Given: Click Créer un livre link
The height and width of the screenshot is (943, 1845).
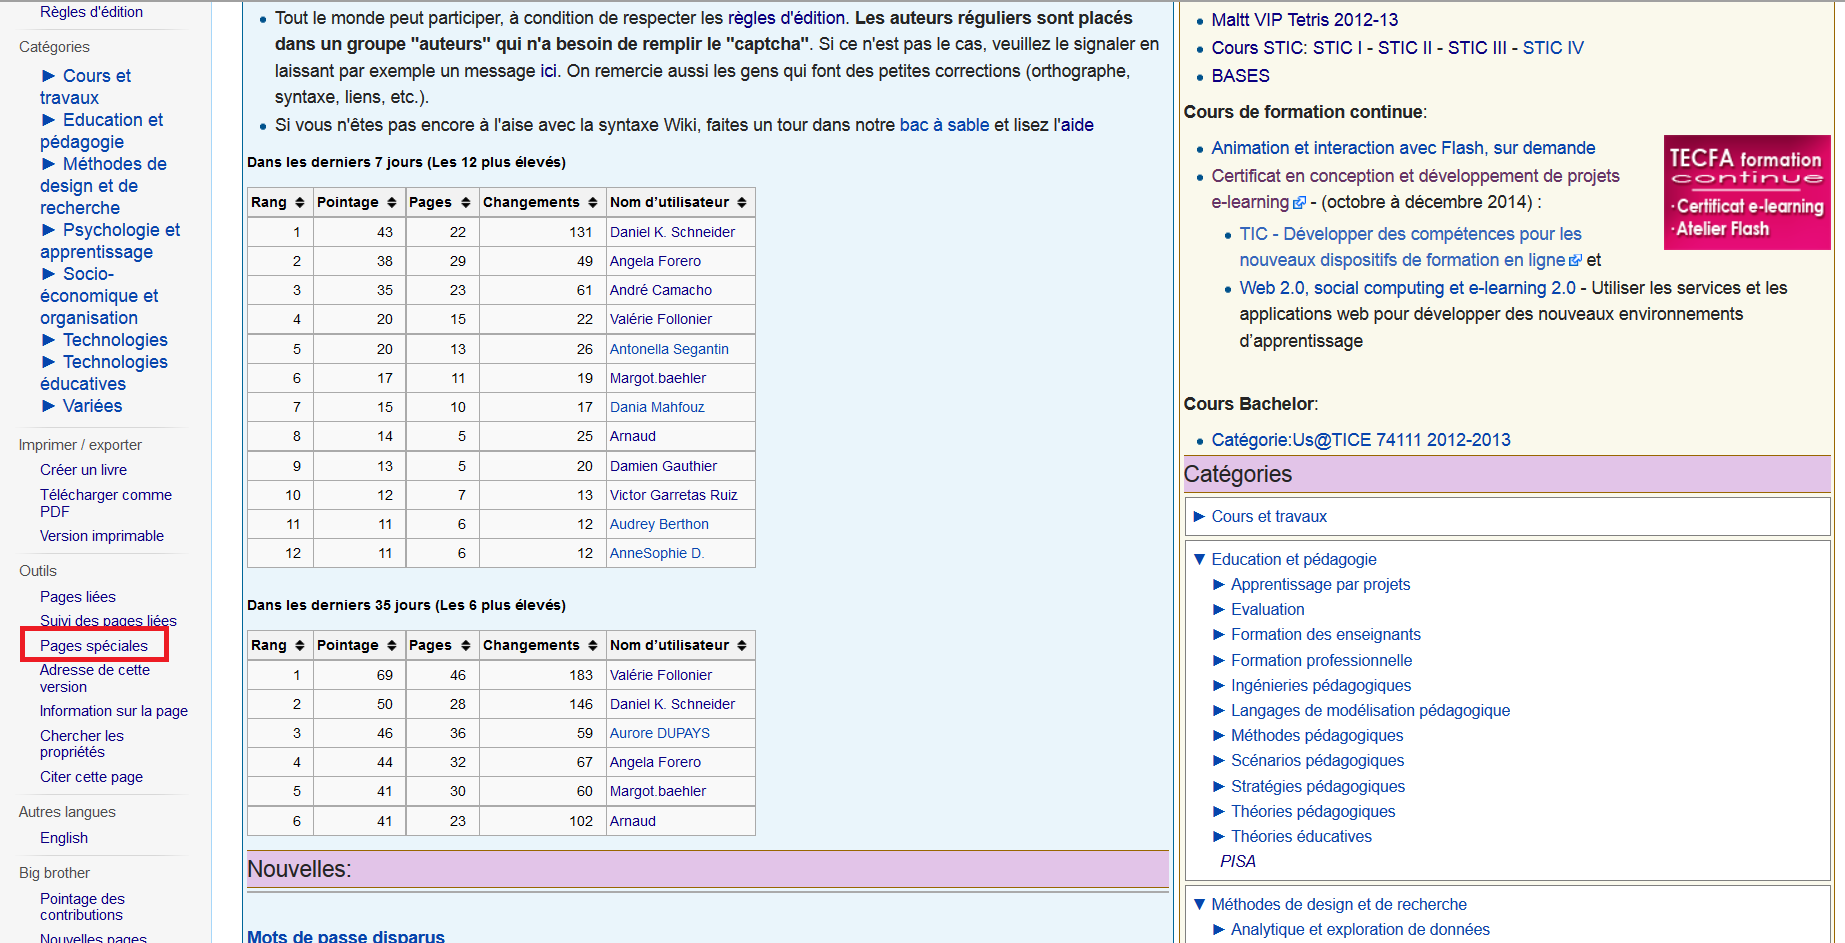Looking at the screenshot, I should [x=83, y=470].
